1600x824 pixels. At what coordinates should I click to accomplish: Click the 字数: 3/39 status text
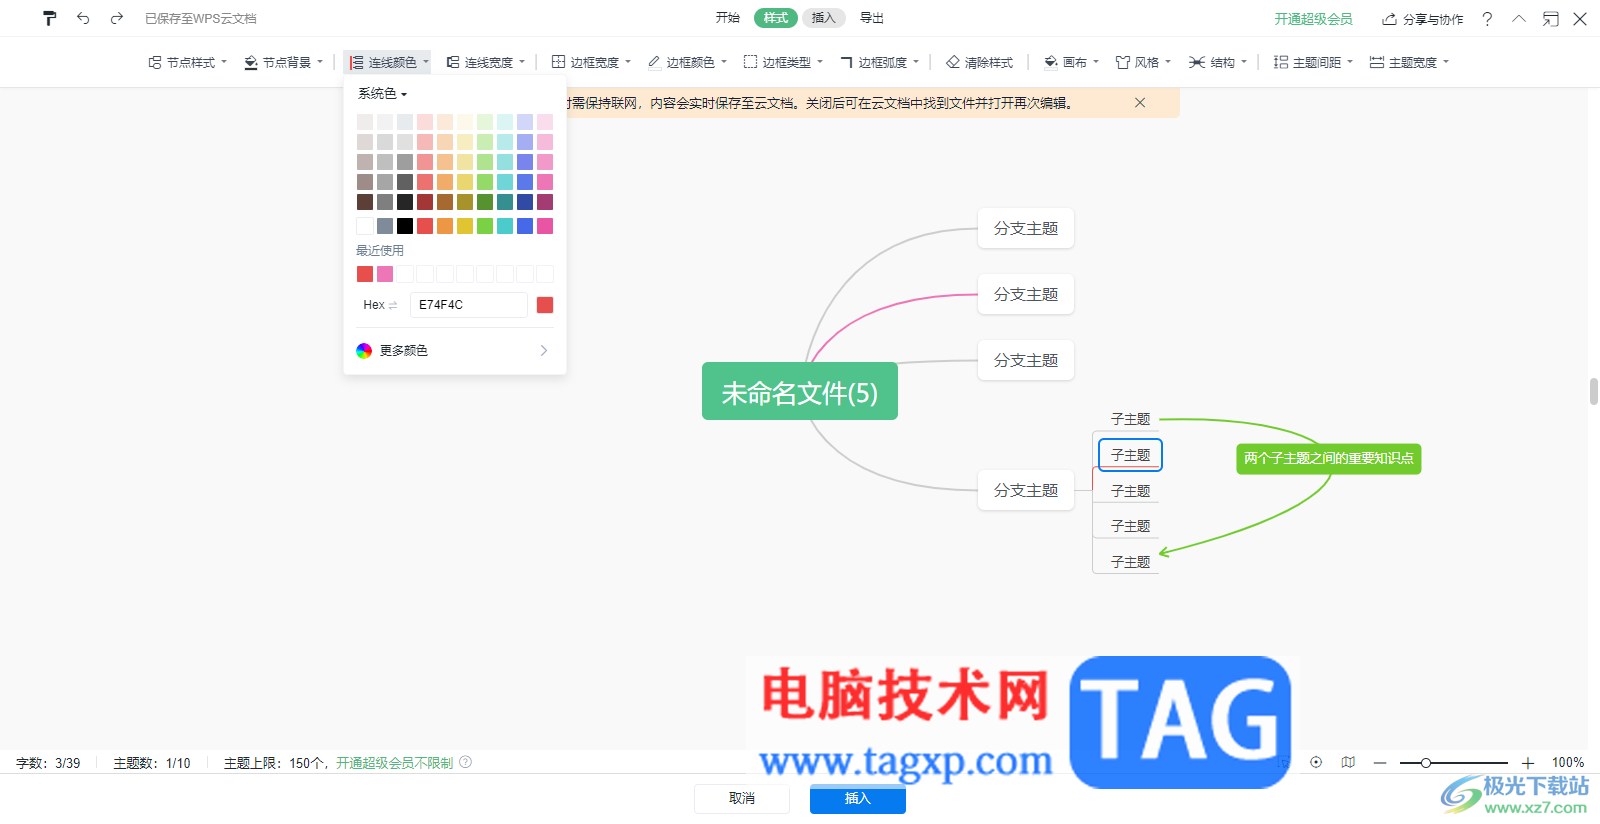point(48,763)
